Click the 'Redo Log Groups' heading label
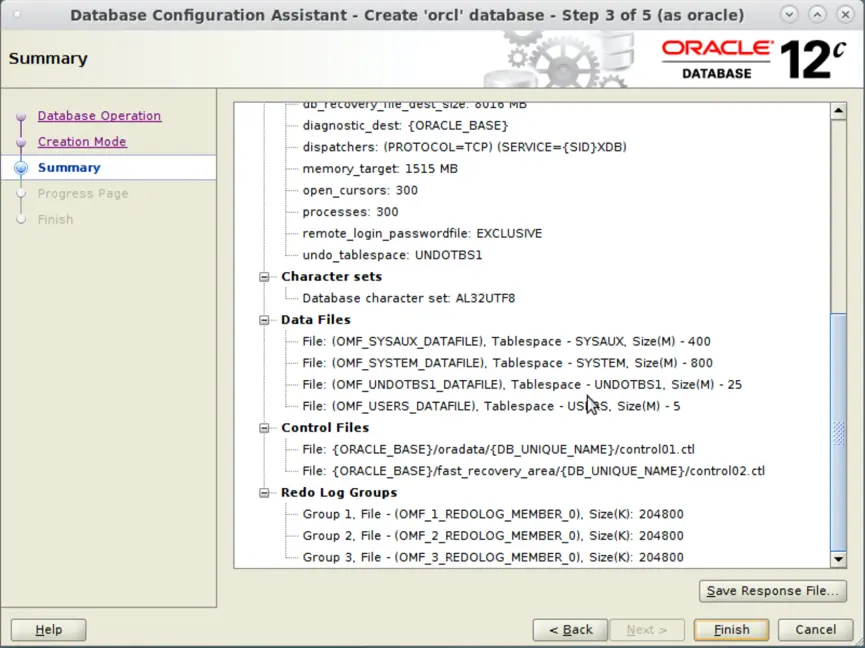The image size is (865, 648). click(339, 492)
